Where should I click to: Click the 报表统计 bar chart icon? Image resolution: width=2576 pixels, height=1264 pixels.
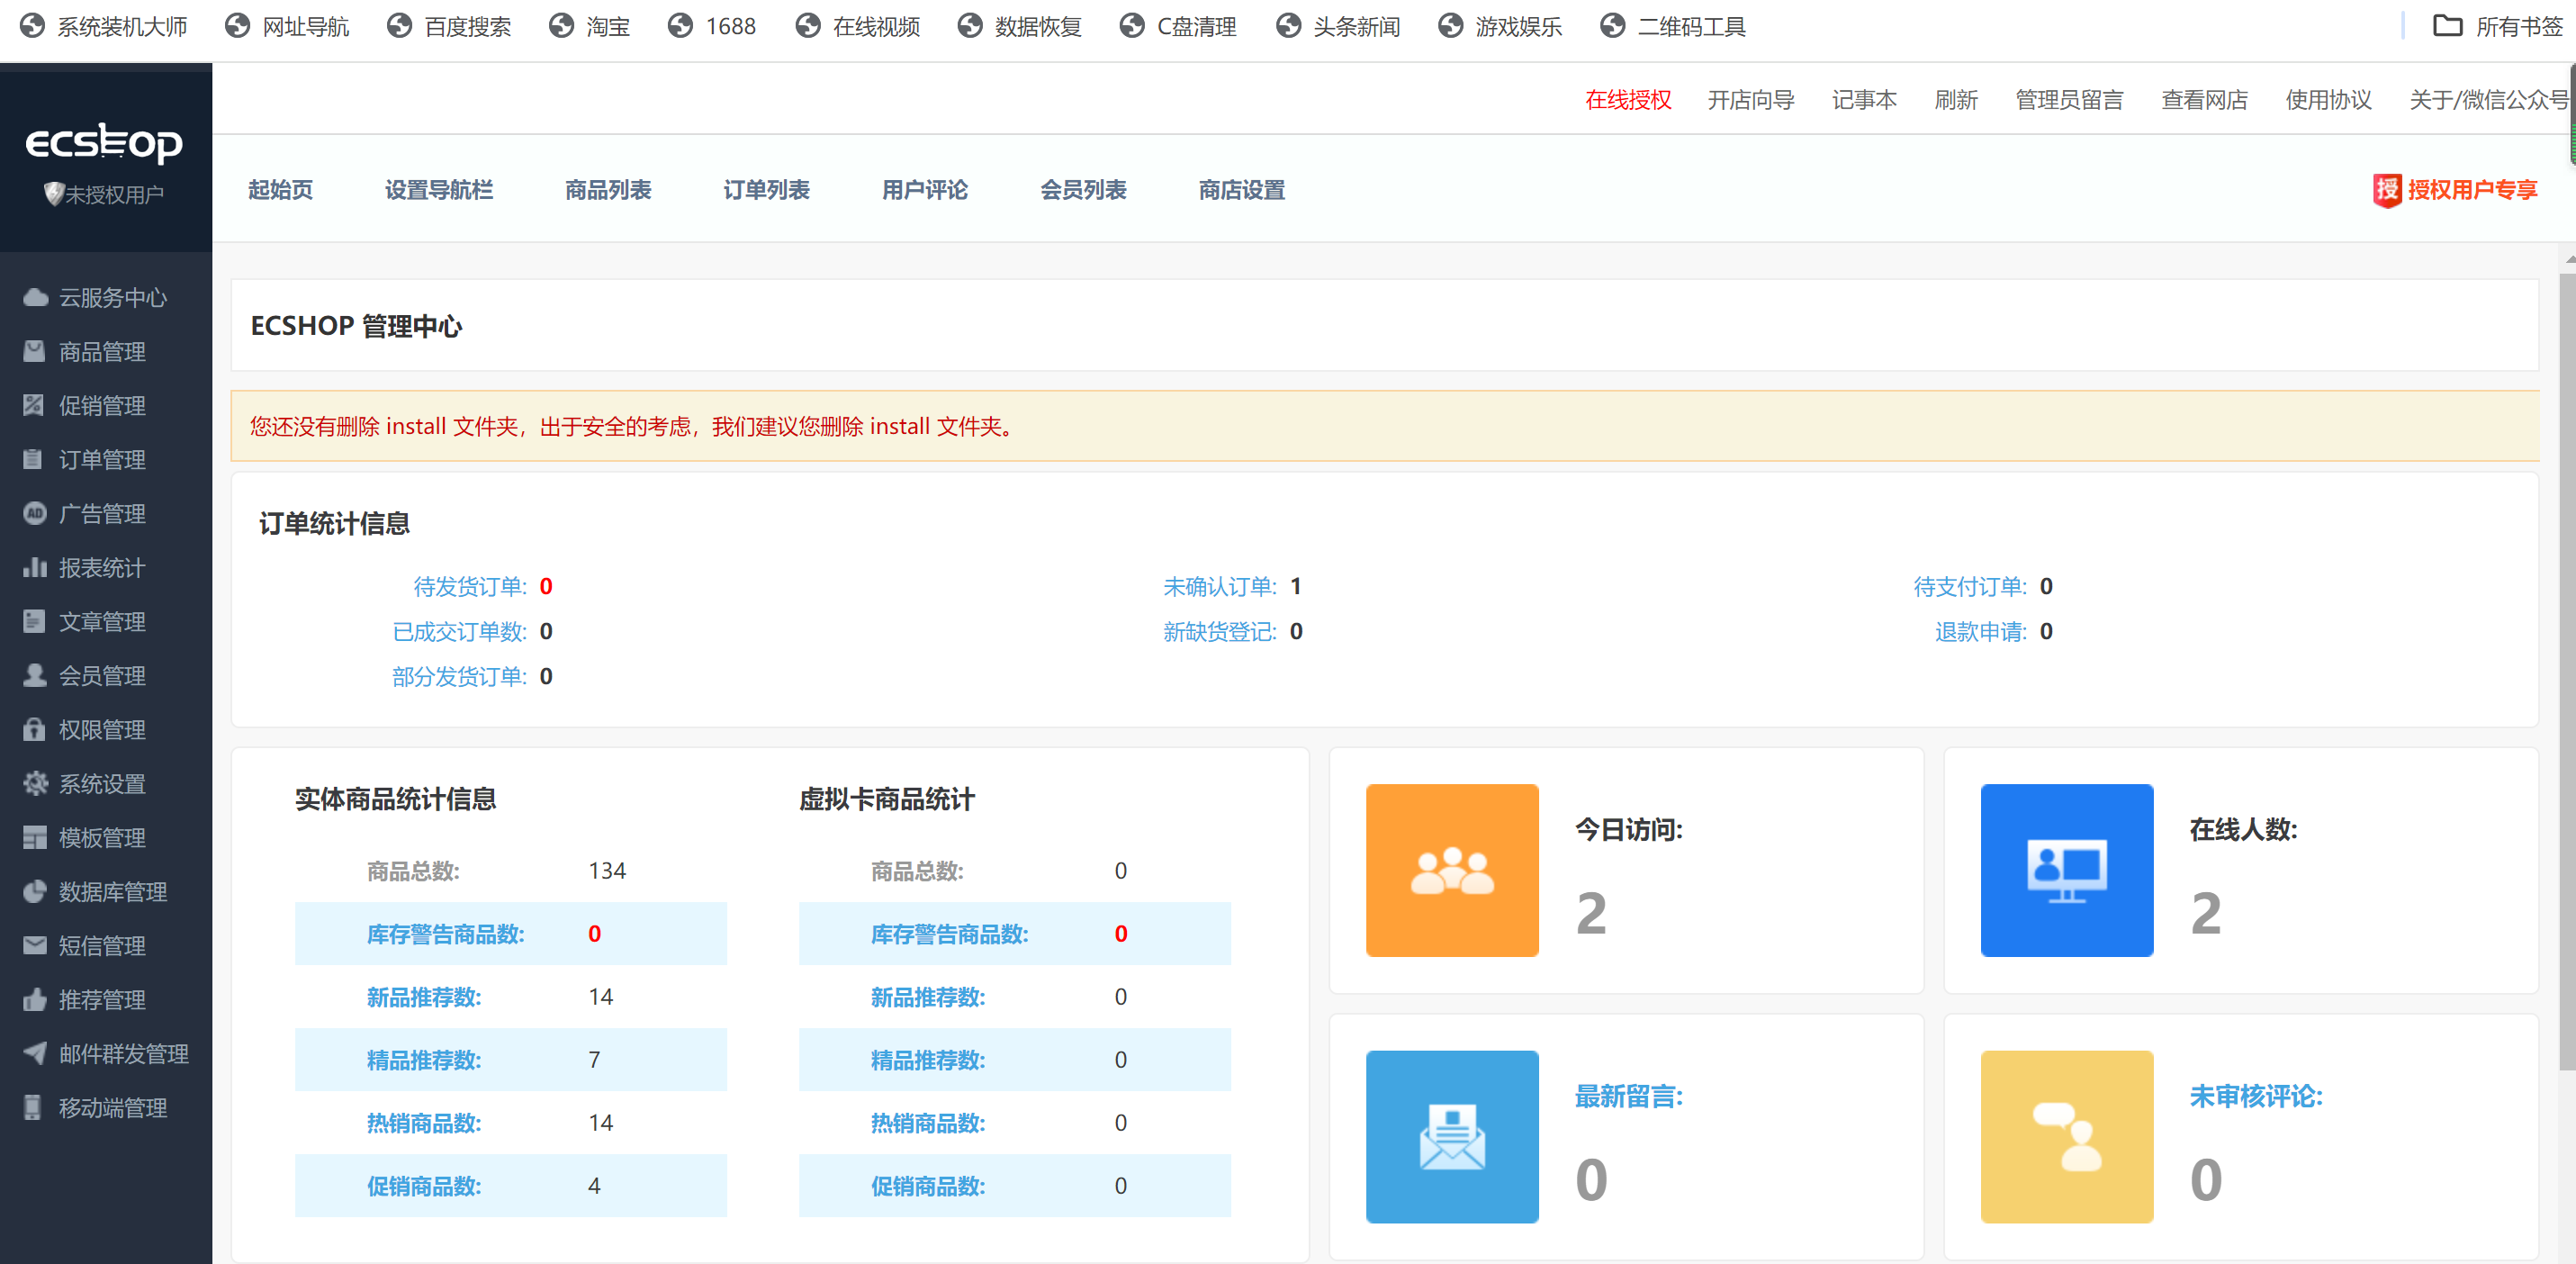[35, 567]
